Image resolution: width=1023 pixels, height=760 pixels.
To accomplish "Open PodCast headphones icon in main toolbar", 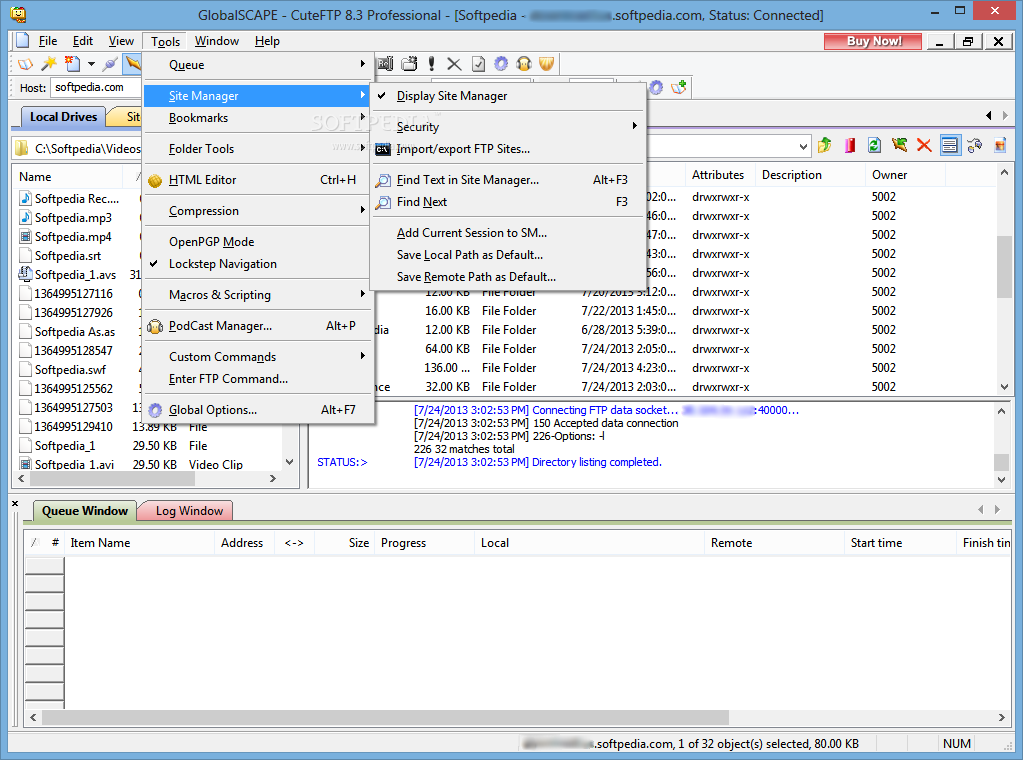I will (x=524, y=64).
